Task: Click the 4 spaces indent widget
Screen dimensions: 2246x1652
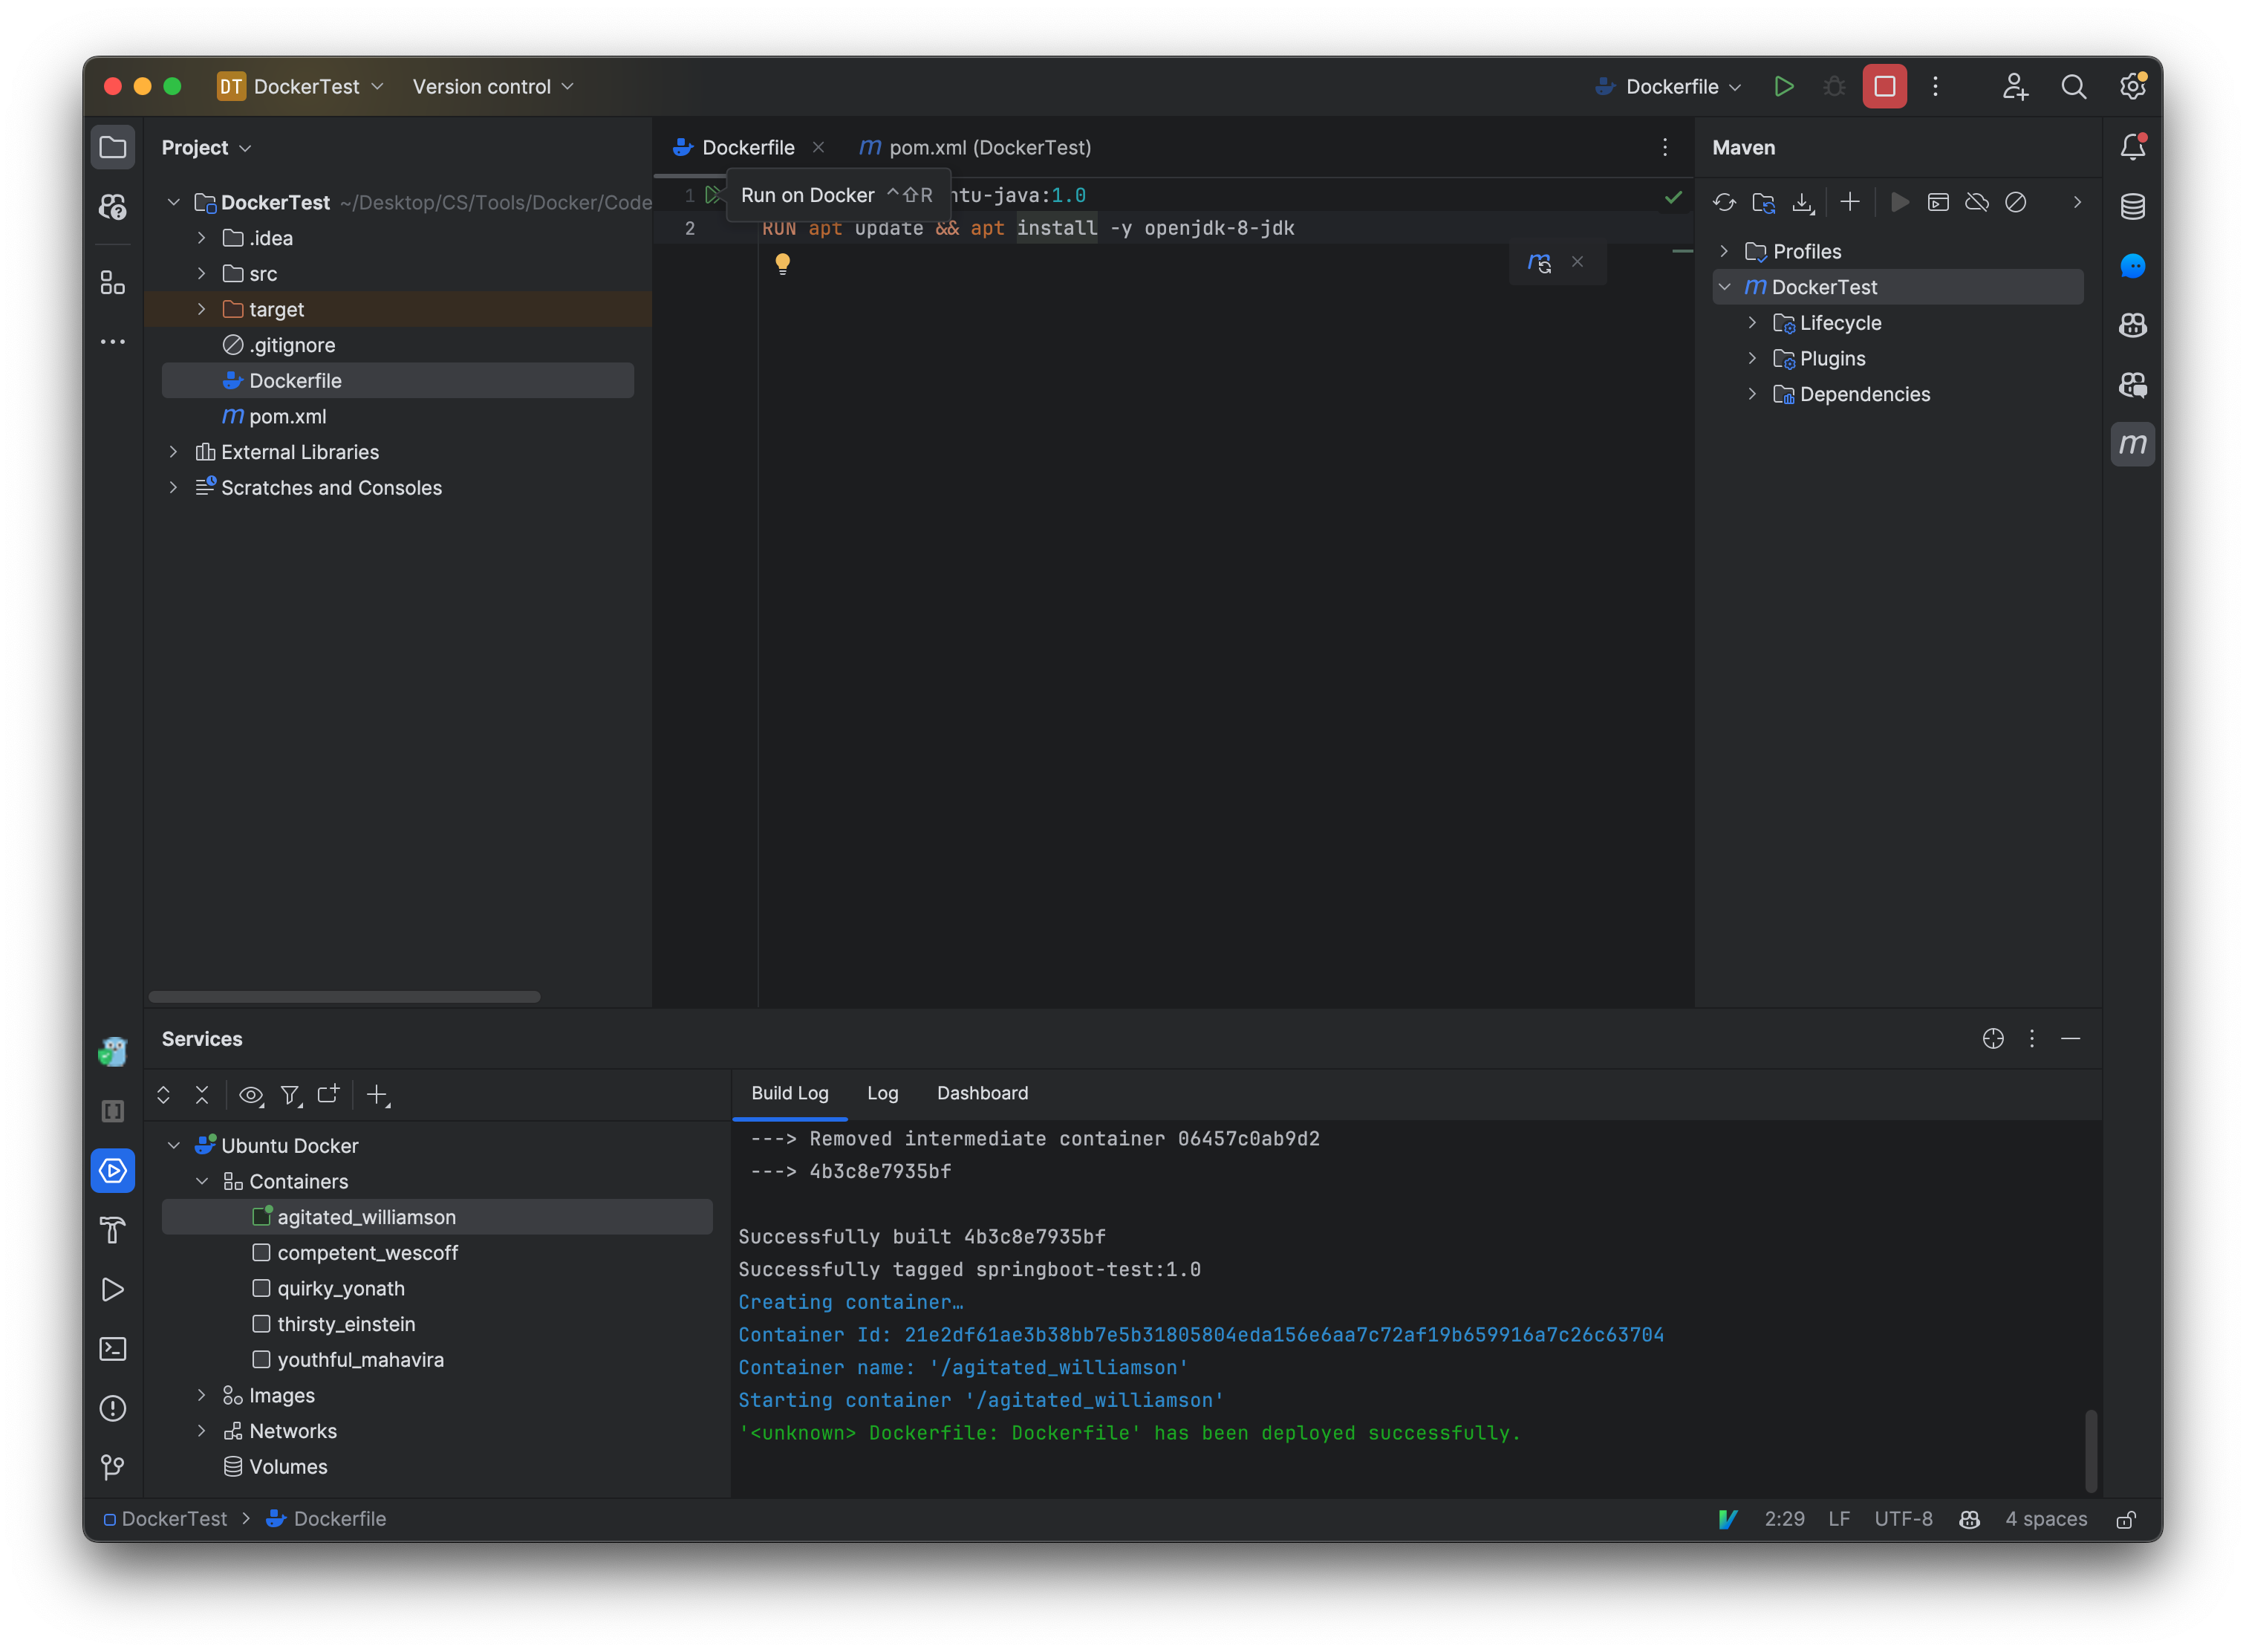Action: click(2046, 1520)
